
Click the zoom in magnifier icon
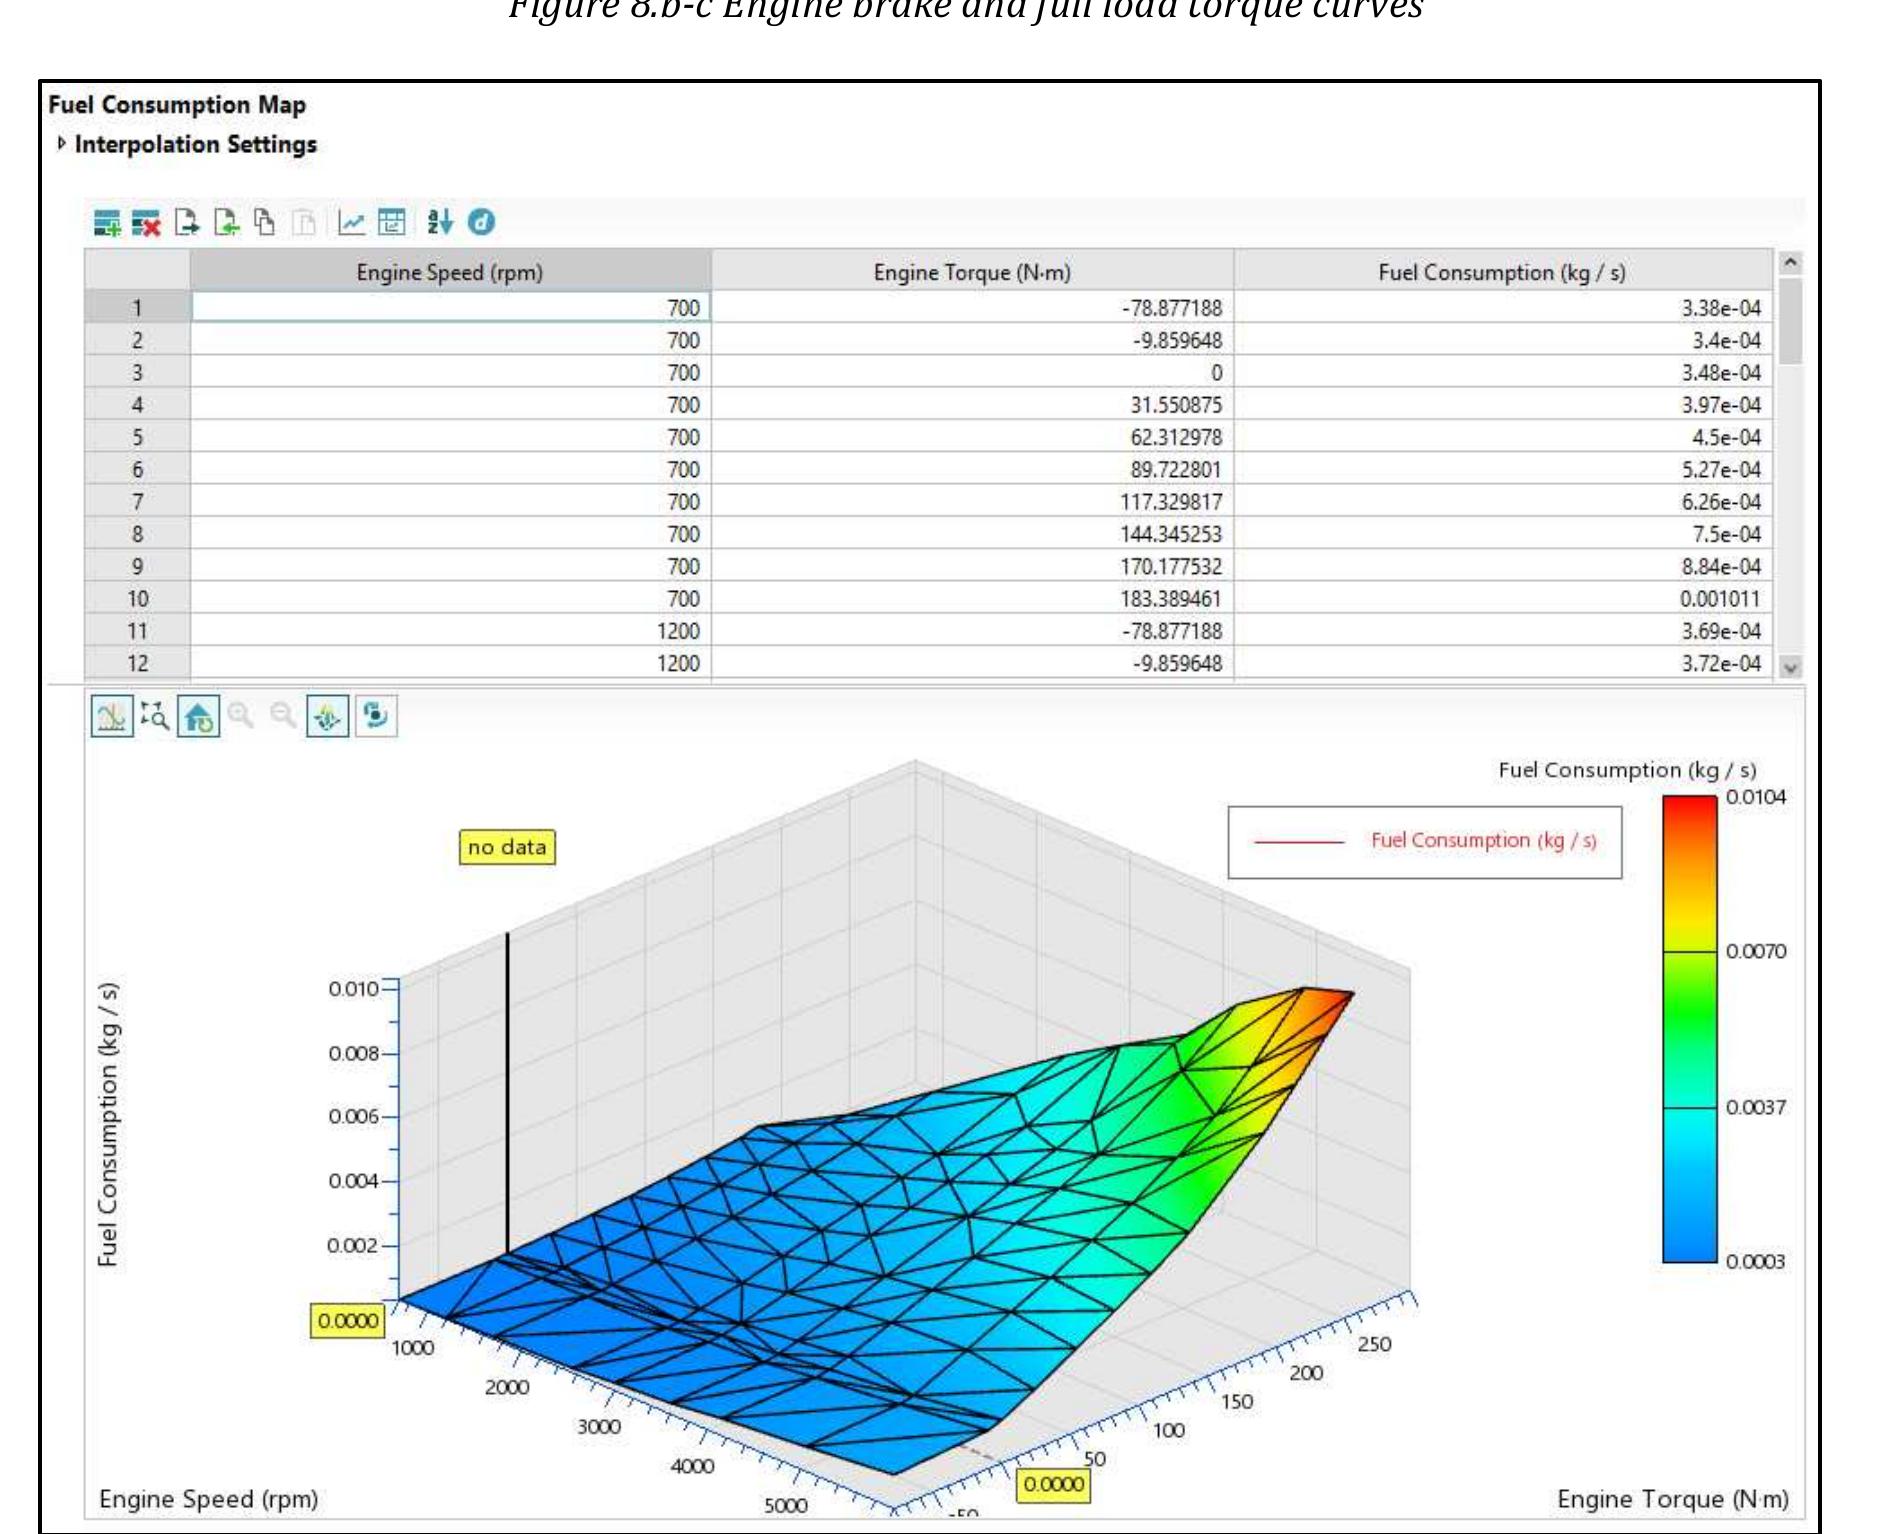[240, 716]
